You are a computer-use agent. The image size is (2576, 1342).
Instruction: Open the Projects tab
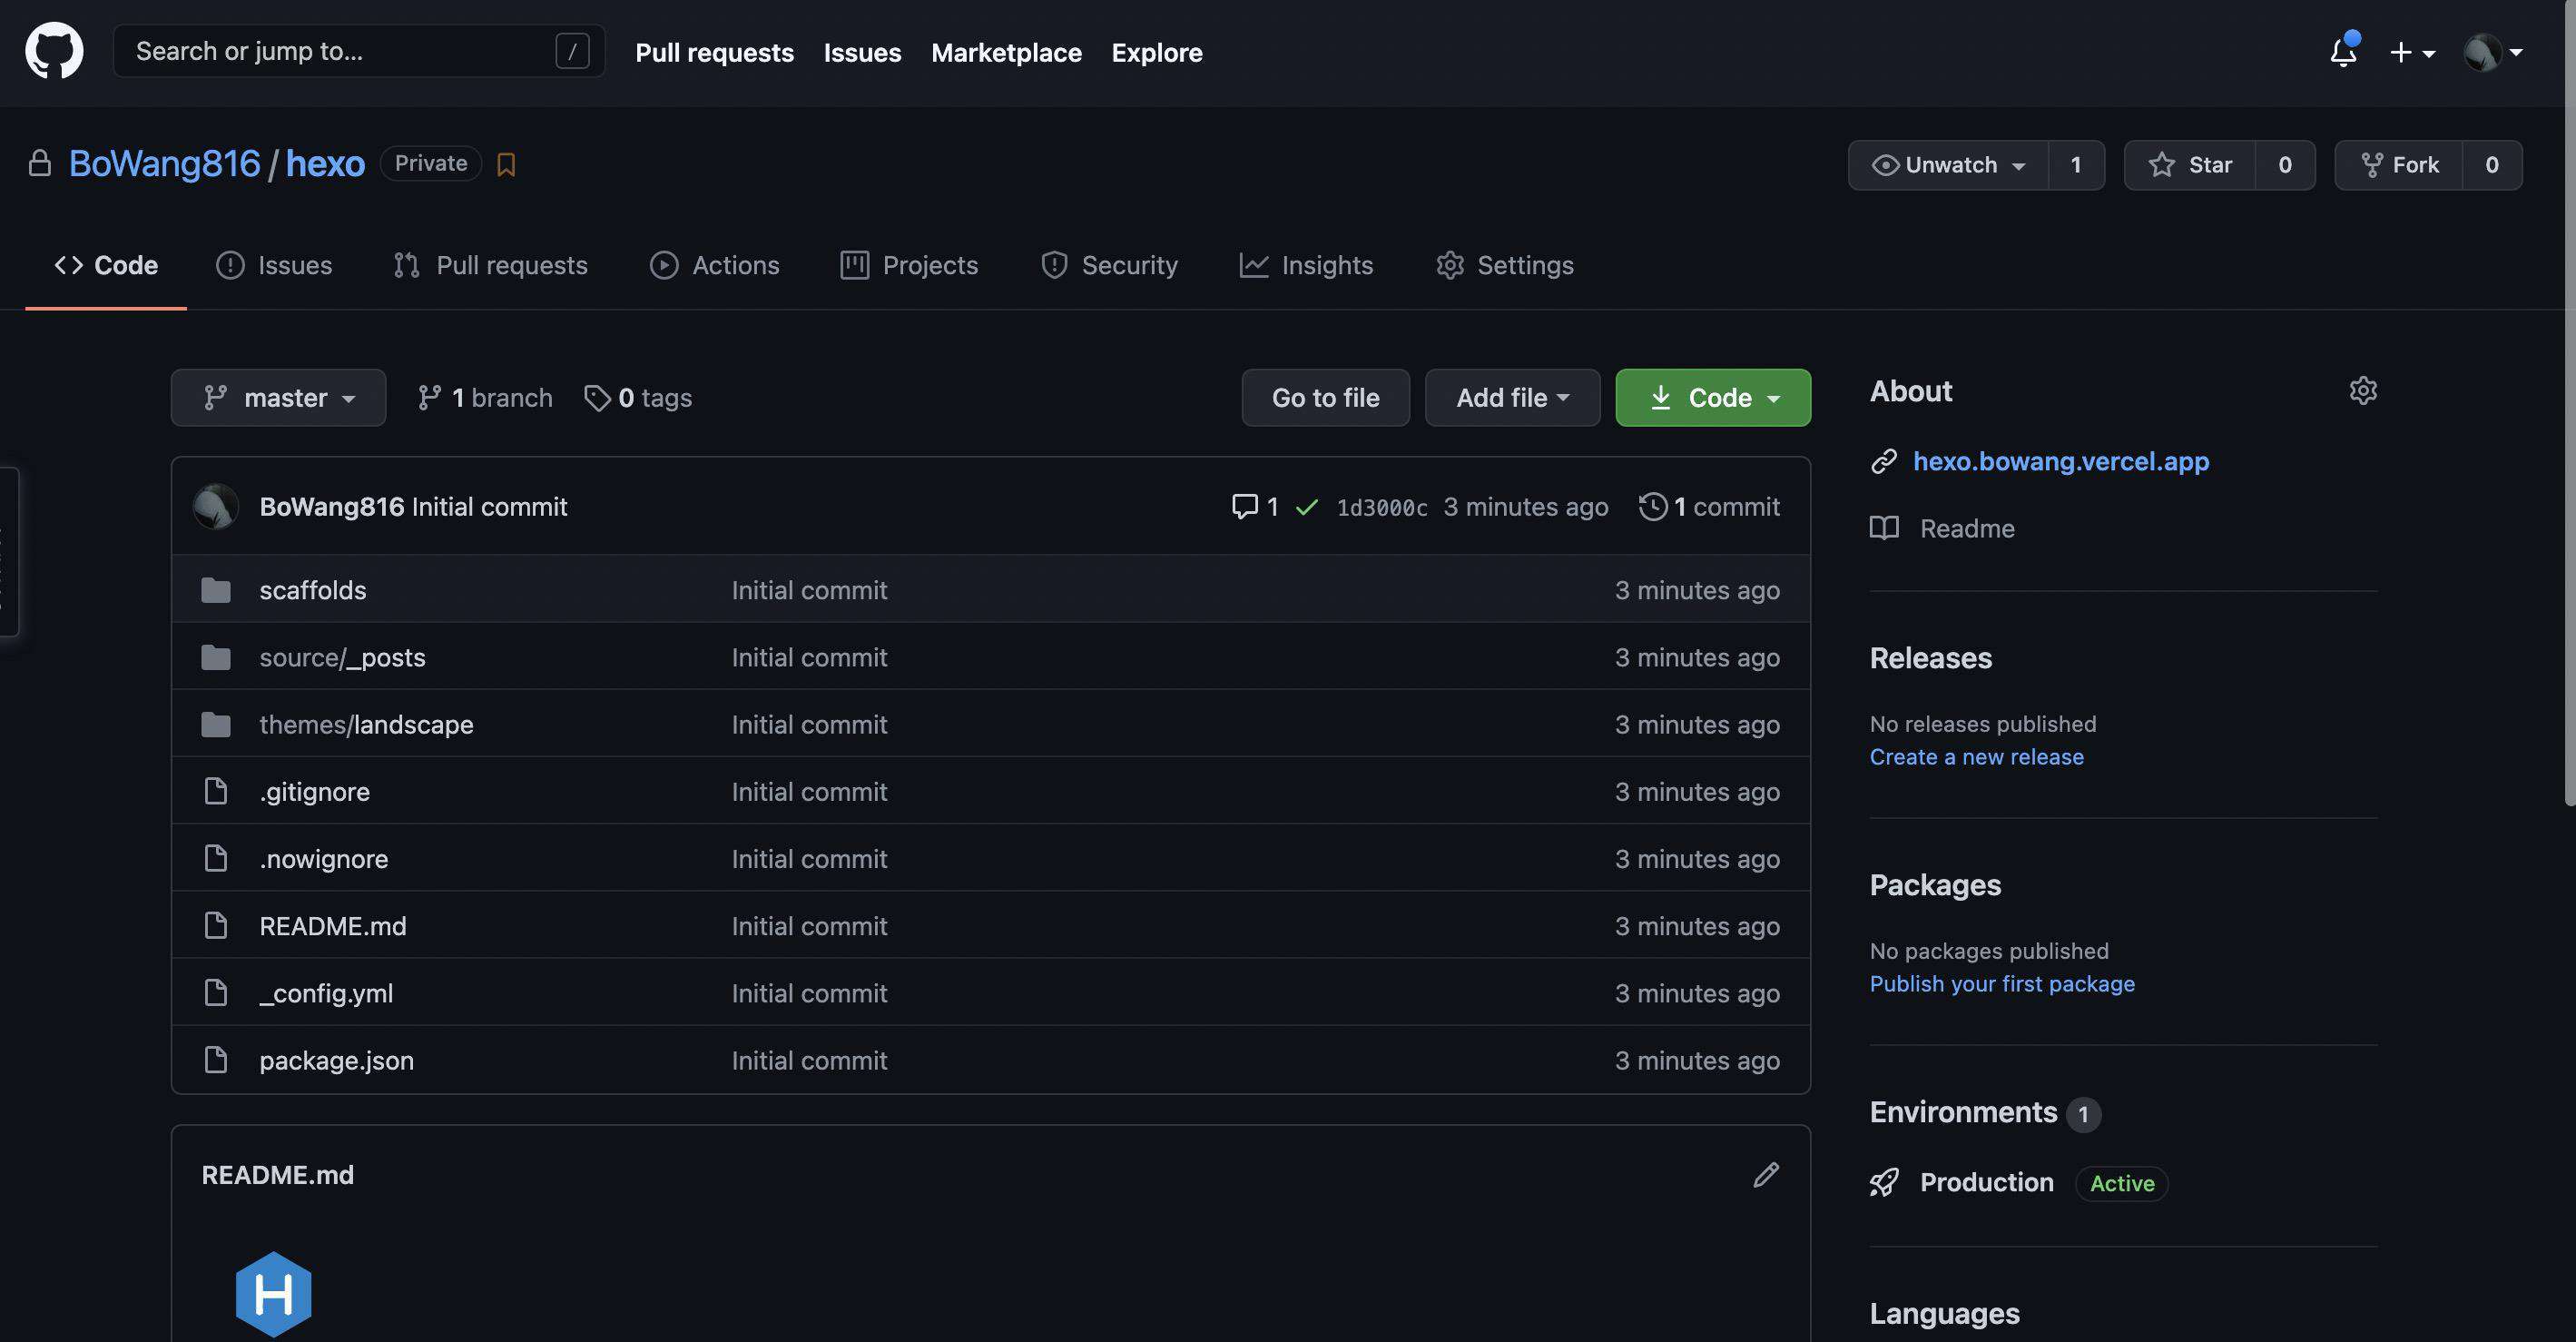909,265
